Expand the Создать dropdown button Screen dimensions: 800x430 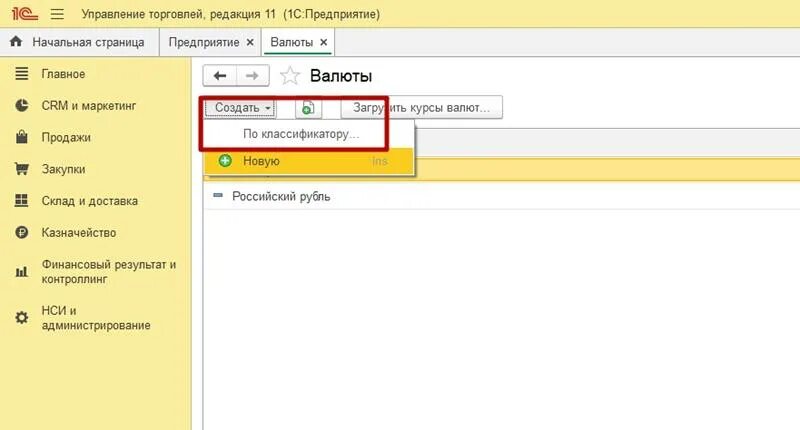(x=240, y=108)
